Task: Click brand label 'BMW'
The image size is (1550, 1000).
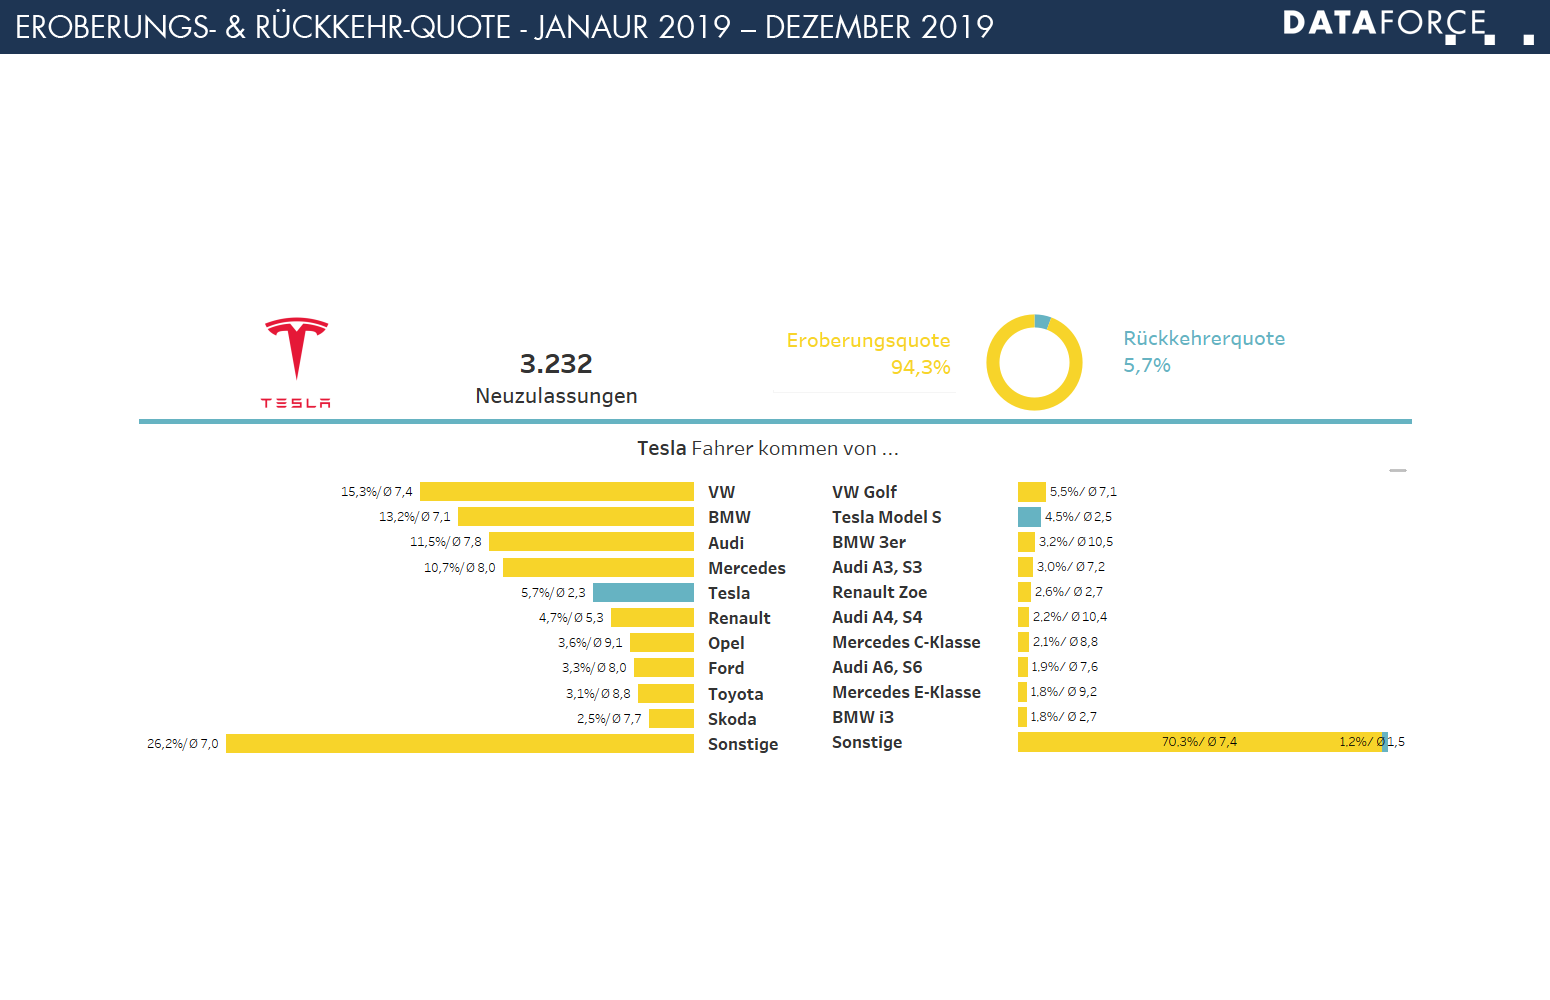Action: [729, 517]
